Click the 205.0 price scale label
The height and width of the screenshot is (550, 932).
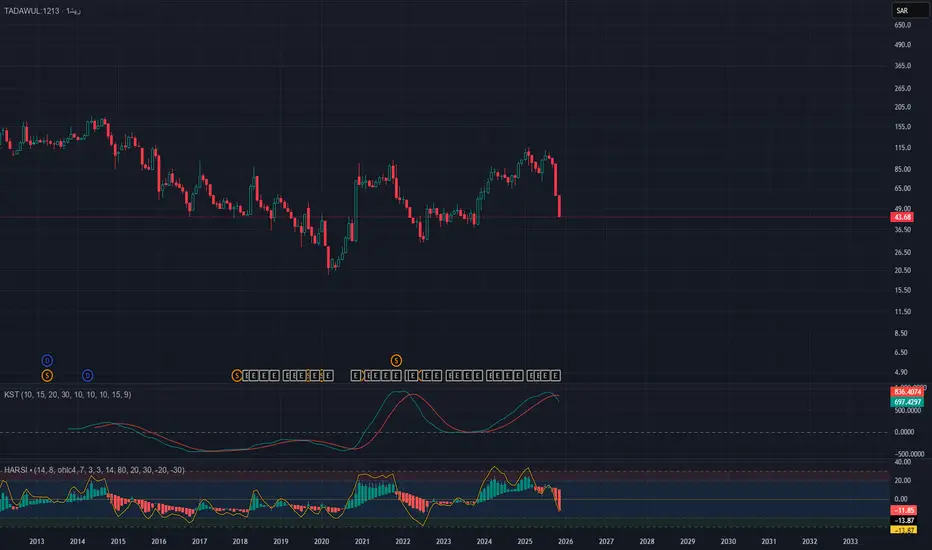pyautogui.click(x=902, y=107)
